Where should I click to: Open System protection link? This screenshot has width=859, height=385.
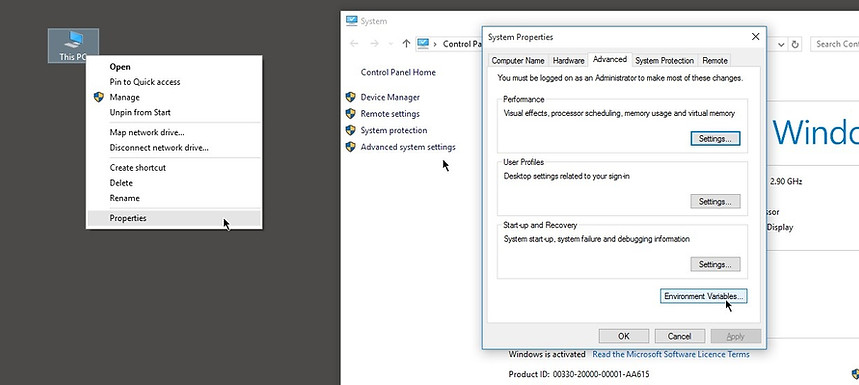pyautogui.click(x=394, y=130)
